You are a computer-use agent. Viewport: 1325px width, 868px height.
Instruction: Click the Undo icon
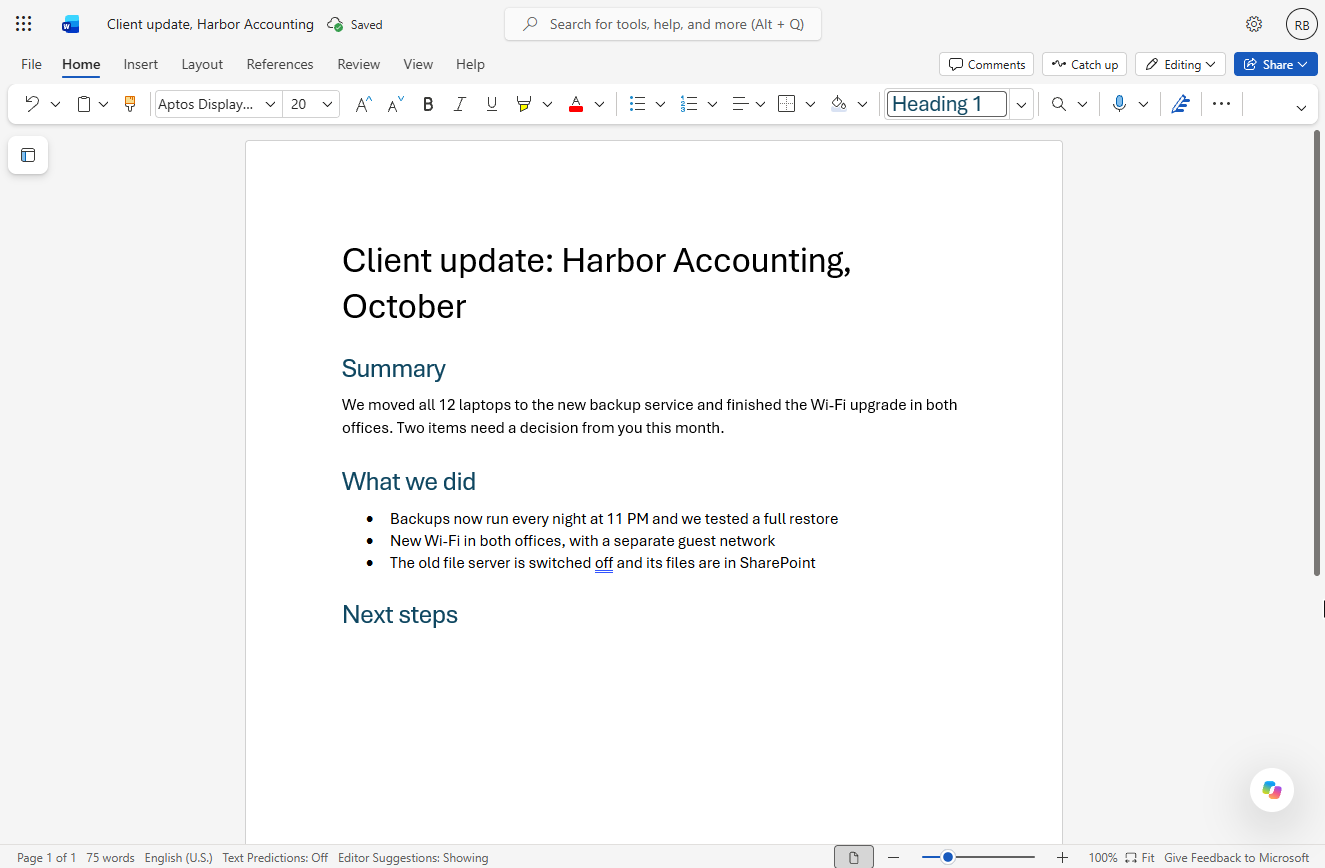coord(32,104)
